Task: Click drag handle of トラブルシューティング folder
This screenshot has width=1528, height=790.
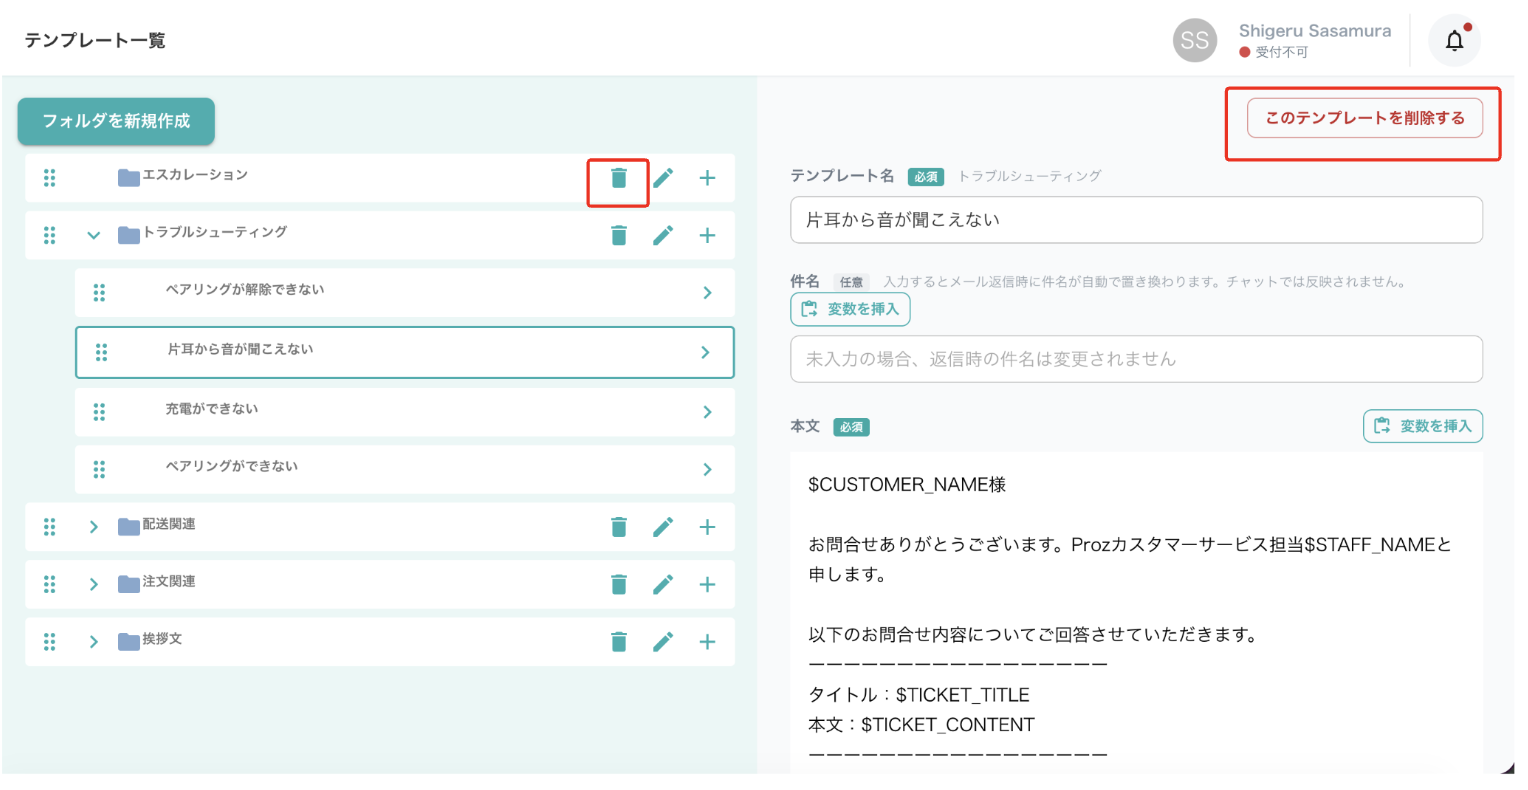Action: [49, 235]
